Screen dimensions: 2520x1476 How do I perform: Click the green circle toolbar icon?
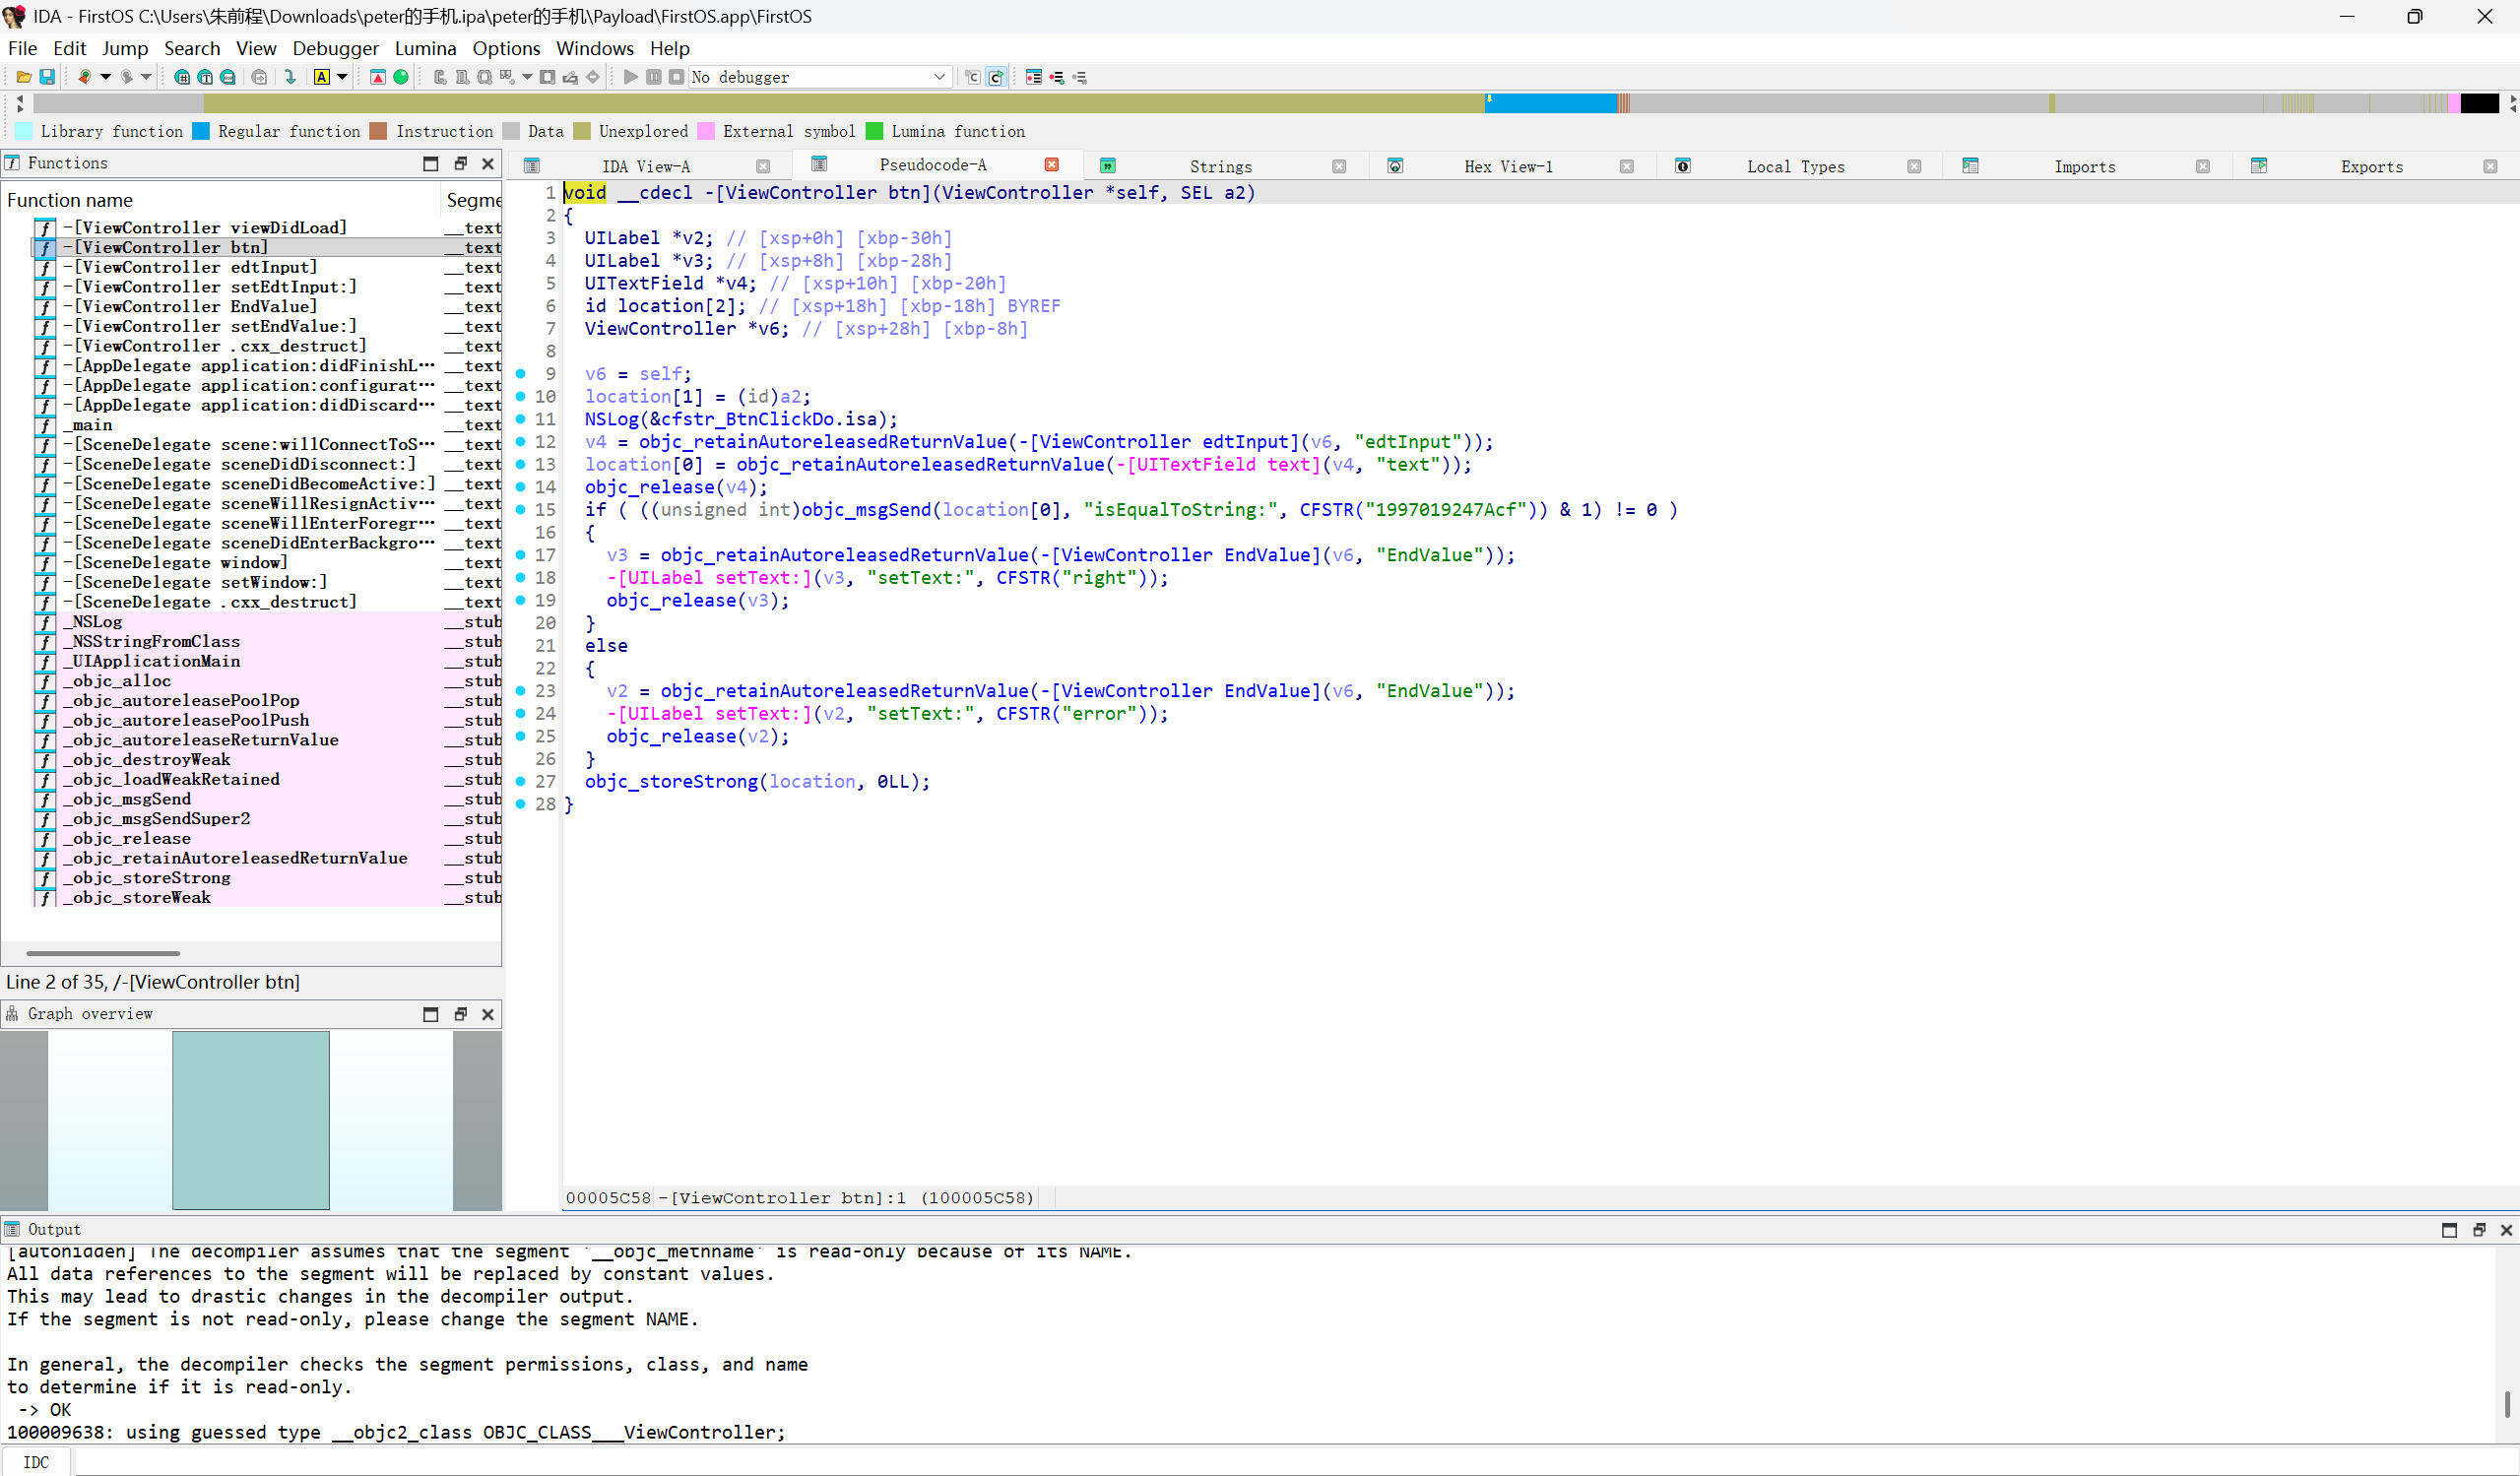[401, 77]
